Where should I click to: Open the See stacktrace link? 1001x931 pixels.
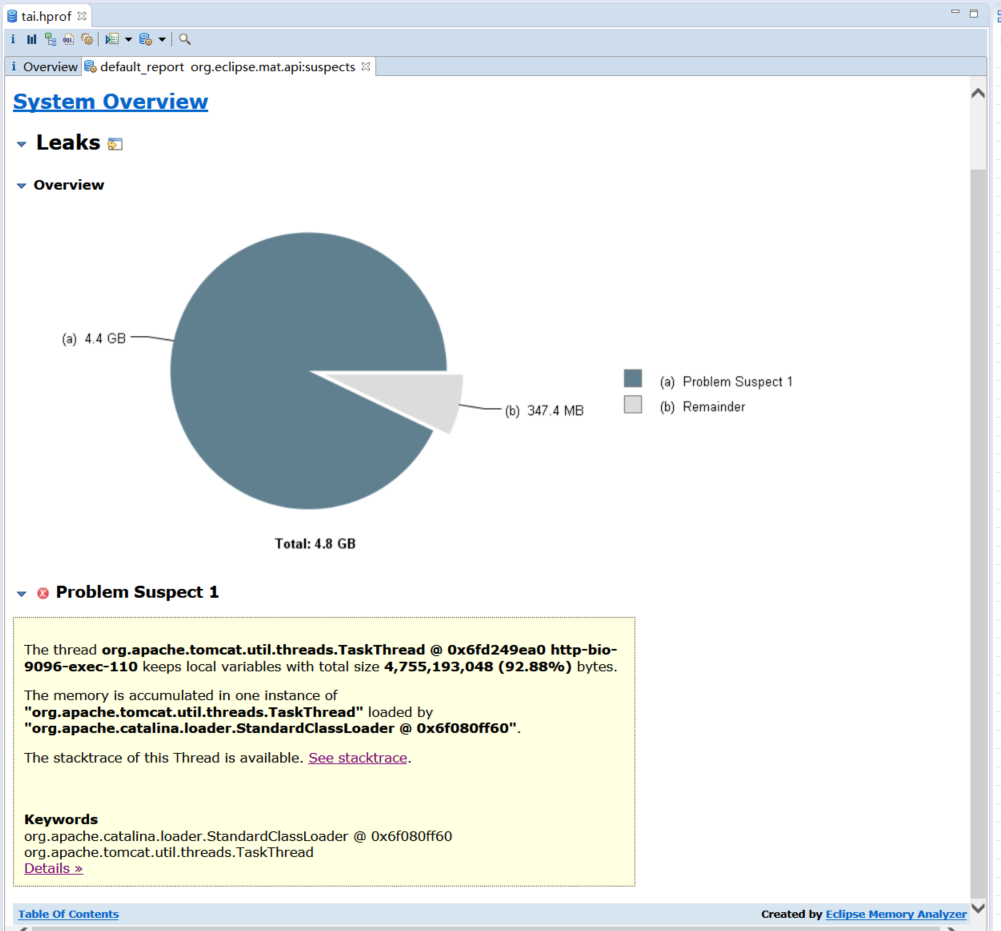[x=358, y=758]
